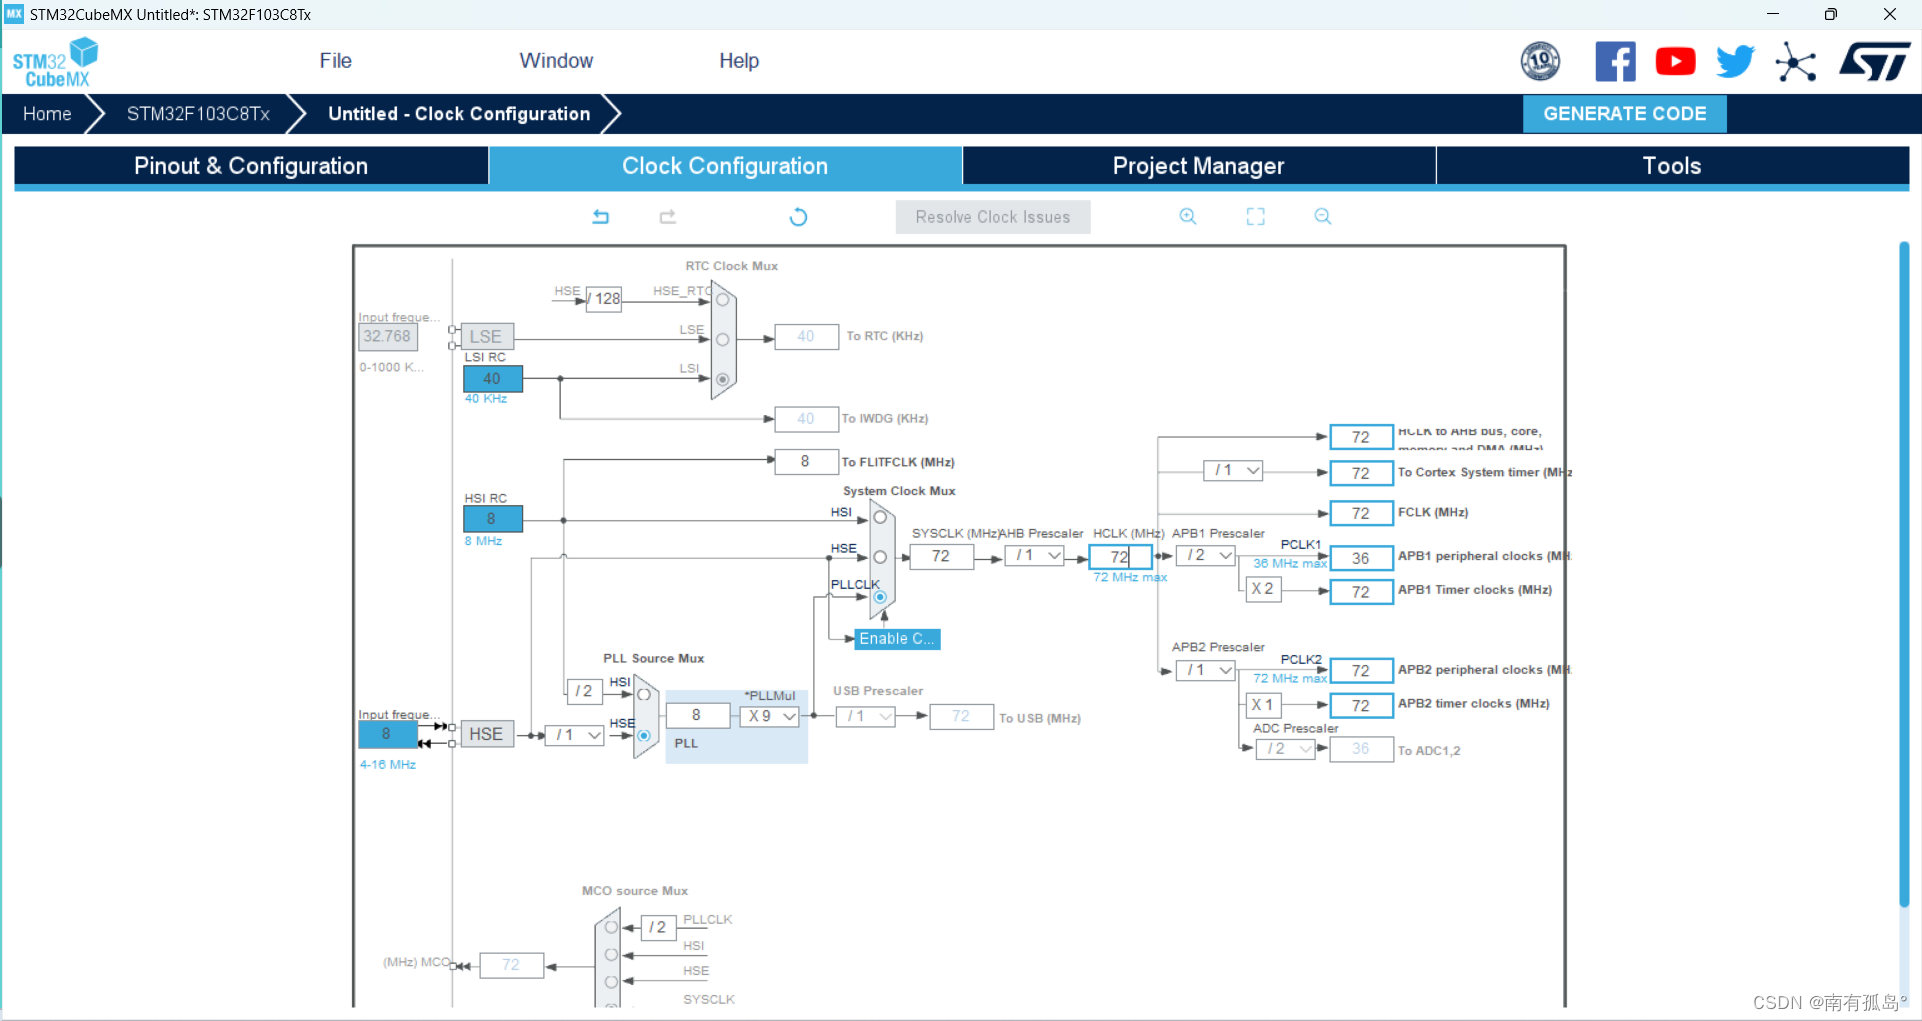Click the SYSCLK (MHz) value field
This screenshot has width=1922, height=1021.
(941, 556)
